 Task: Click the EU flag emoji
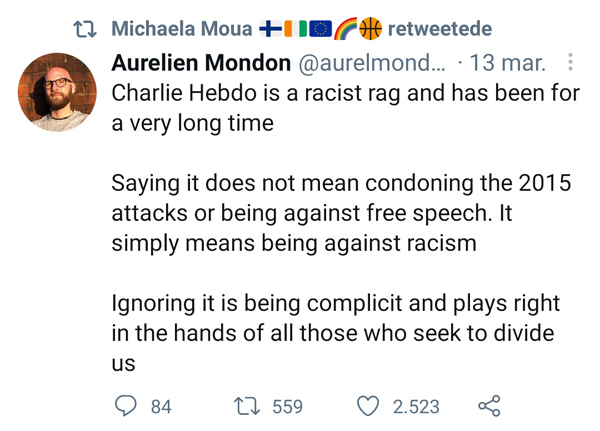click(321, 26)
